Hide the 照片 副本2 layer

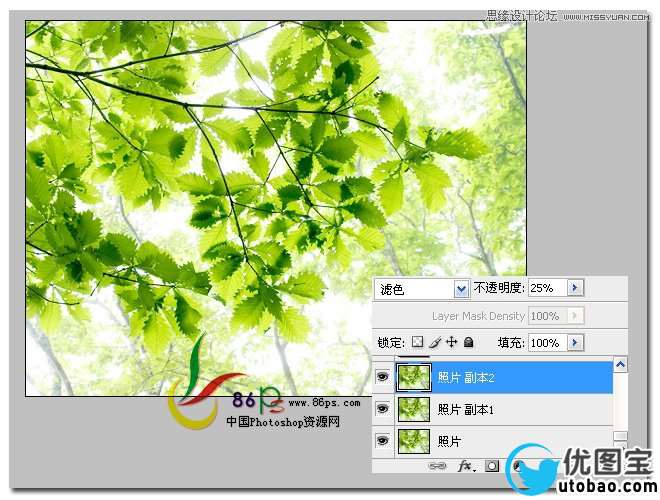[383, 376]
